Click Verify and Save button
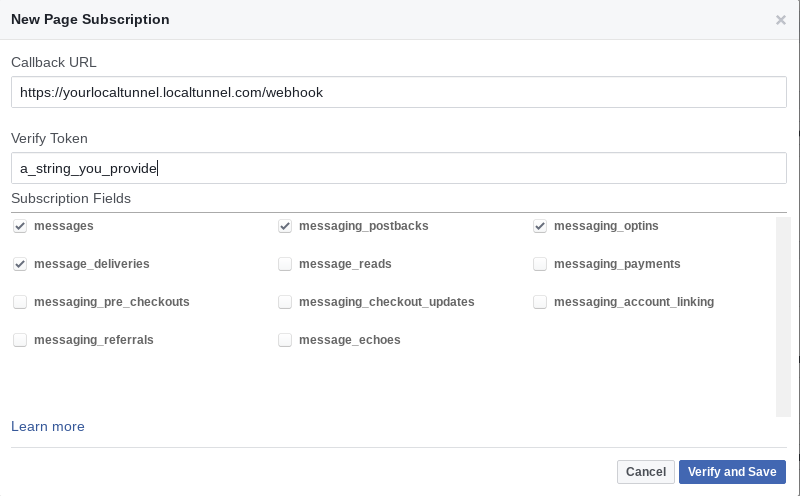The image size is (800, 496). click(x=732, y=472)
